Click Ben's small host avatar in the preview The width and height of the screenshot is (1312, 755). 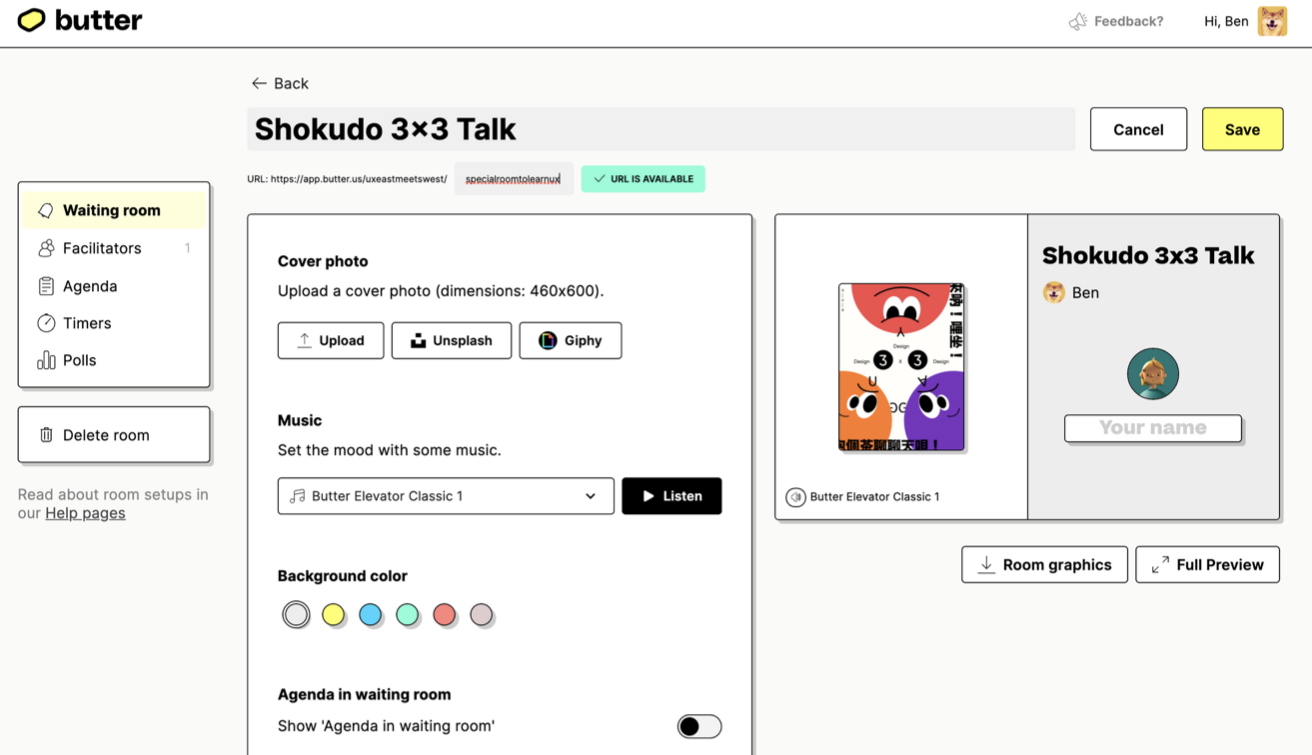tap(1053, 292)
